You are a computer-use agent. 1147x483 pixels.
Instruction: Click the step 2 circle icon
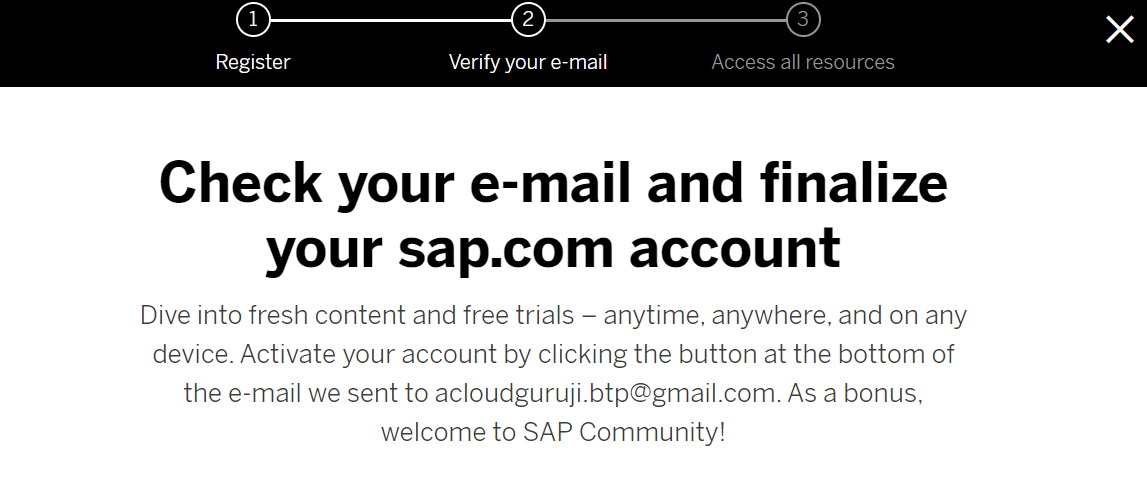pos(528,19)
